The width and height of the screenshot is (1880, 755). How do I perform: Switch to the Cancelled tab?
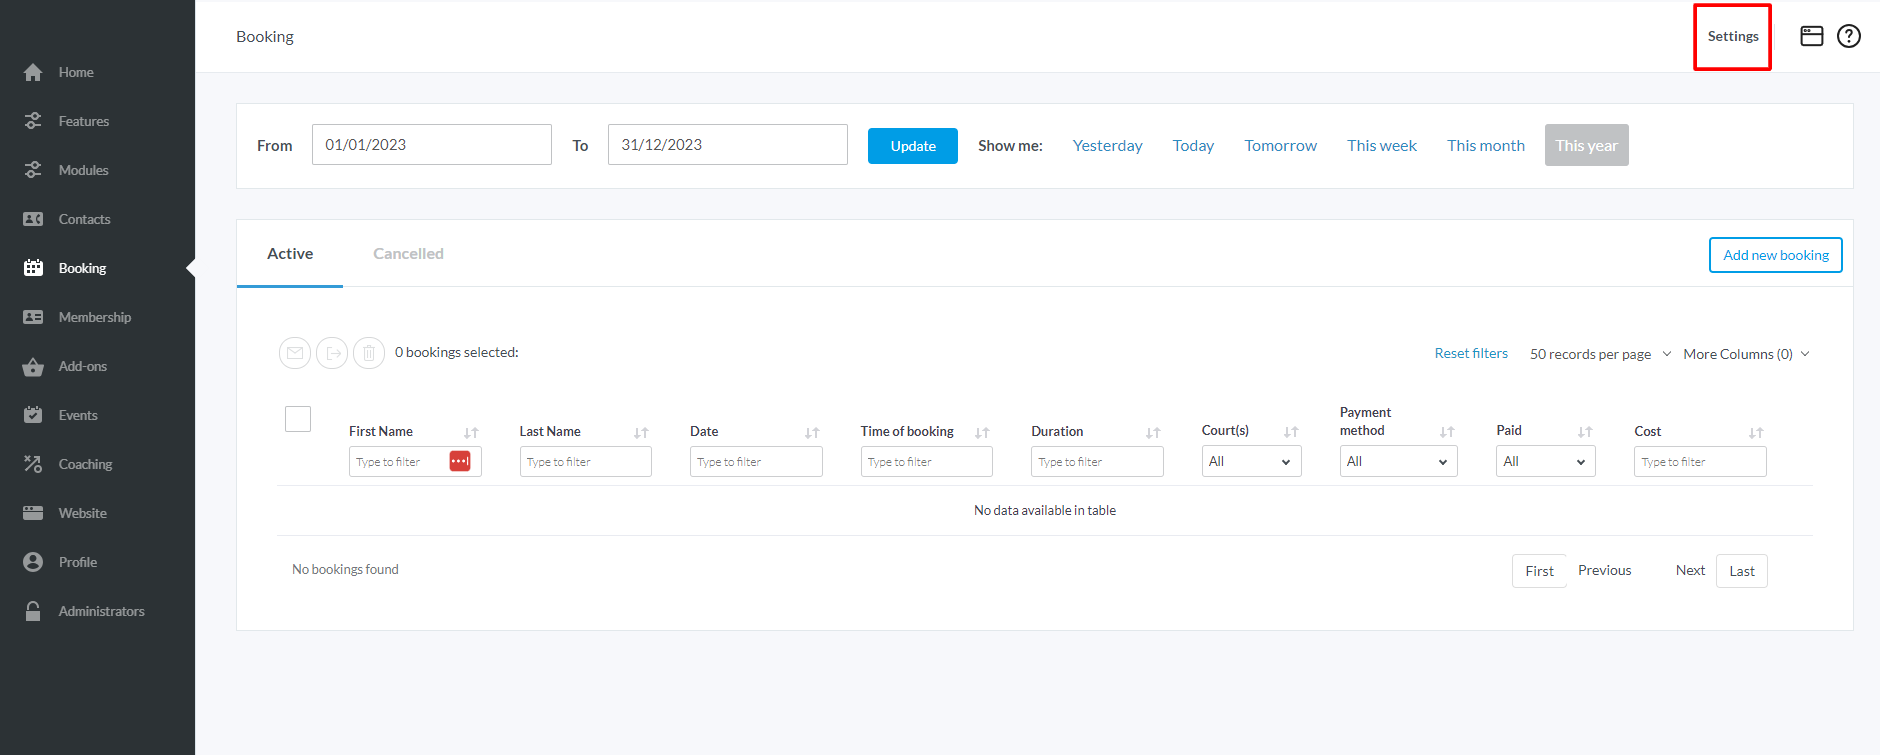408,254
